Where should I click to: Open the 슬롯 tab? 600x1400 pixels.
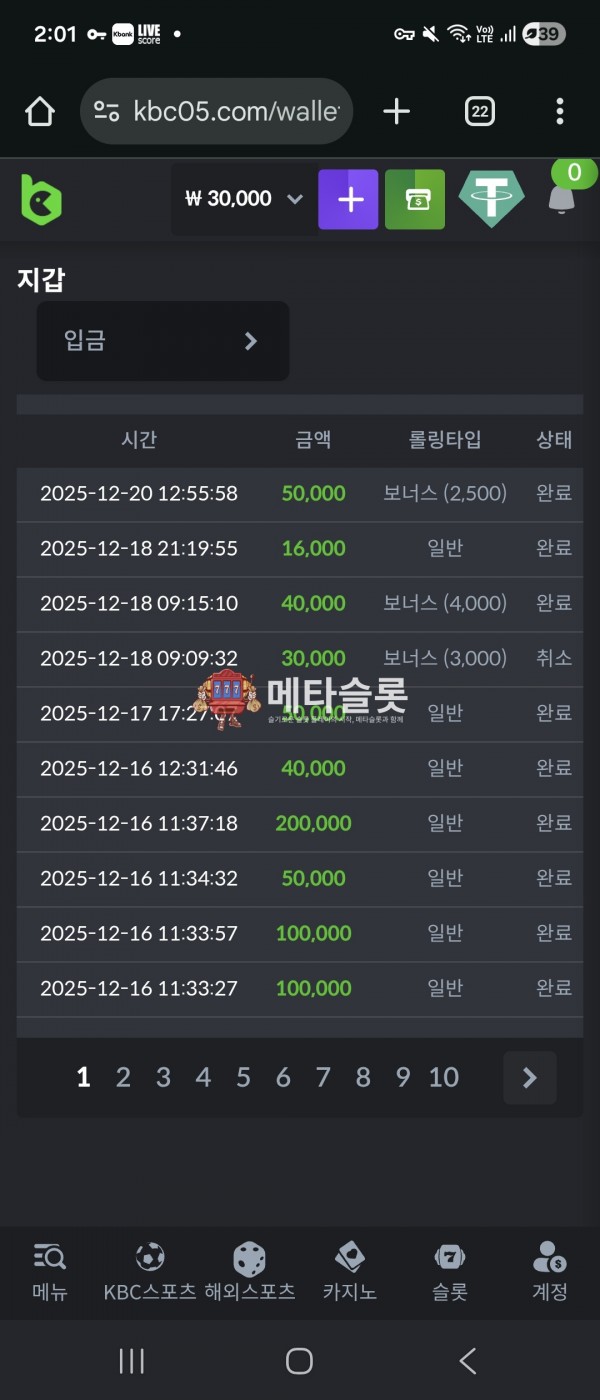449,1271
